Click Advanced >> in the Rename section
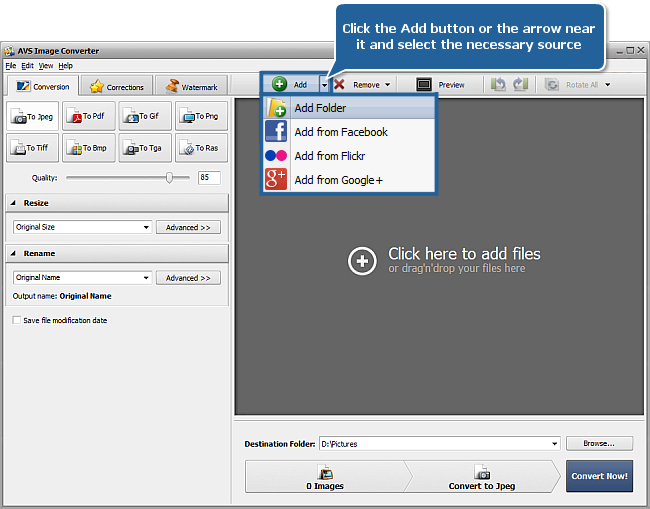 click(x=188, y=278)
